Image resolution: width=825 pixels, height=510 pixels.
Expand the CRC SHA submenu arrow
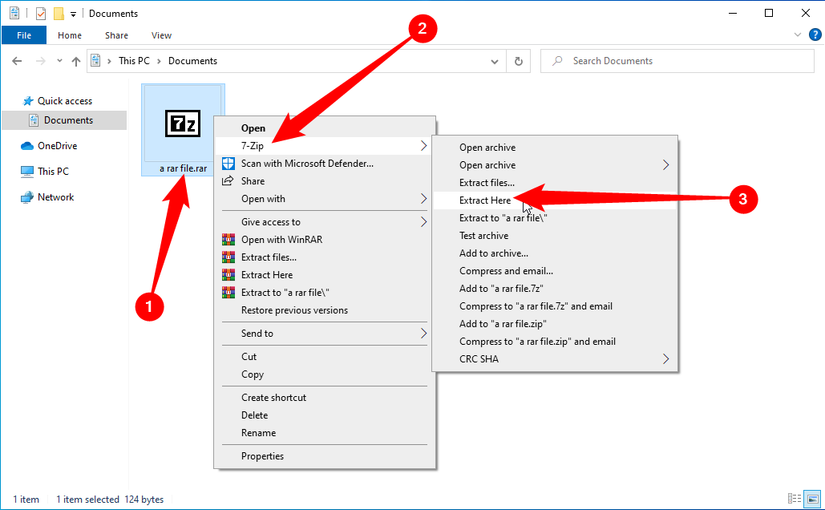[665, 359]
